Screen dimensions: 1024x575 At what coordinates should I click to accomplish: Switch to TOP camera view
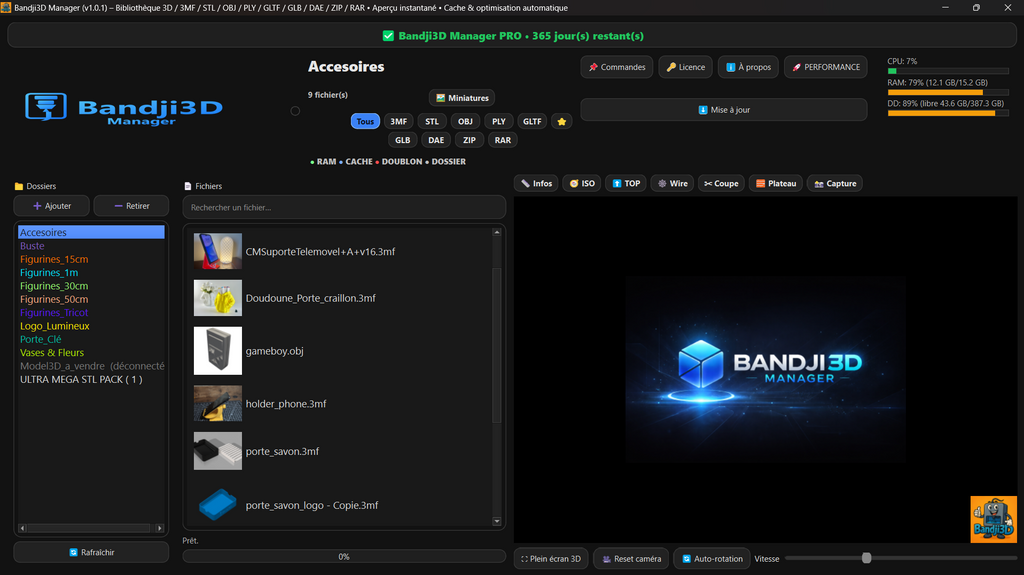pos(626,184)
